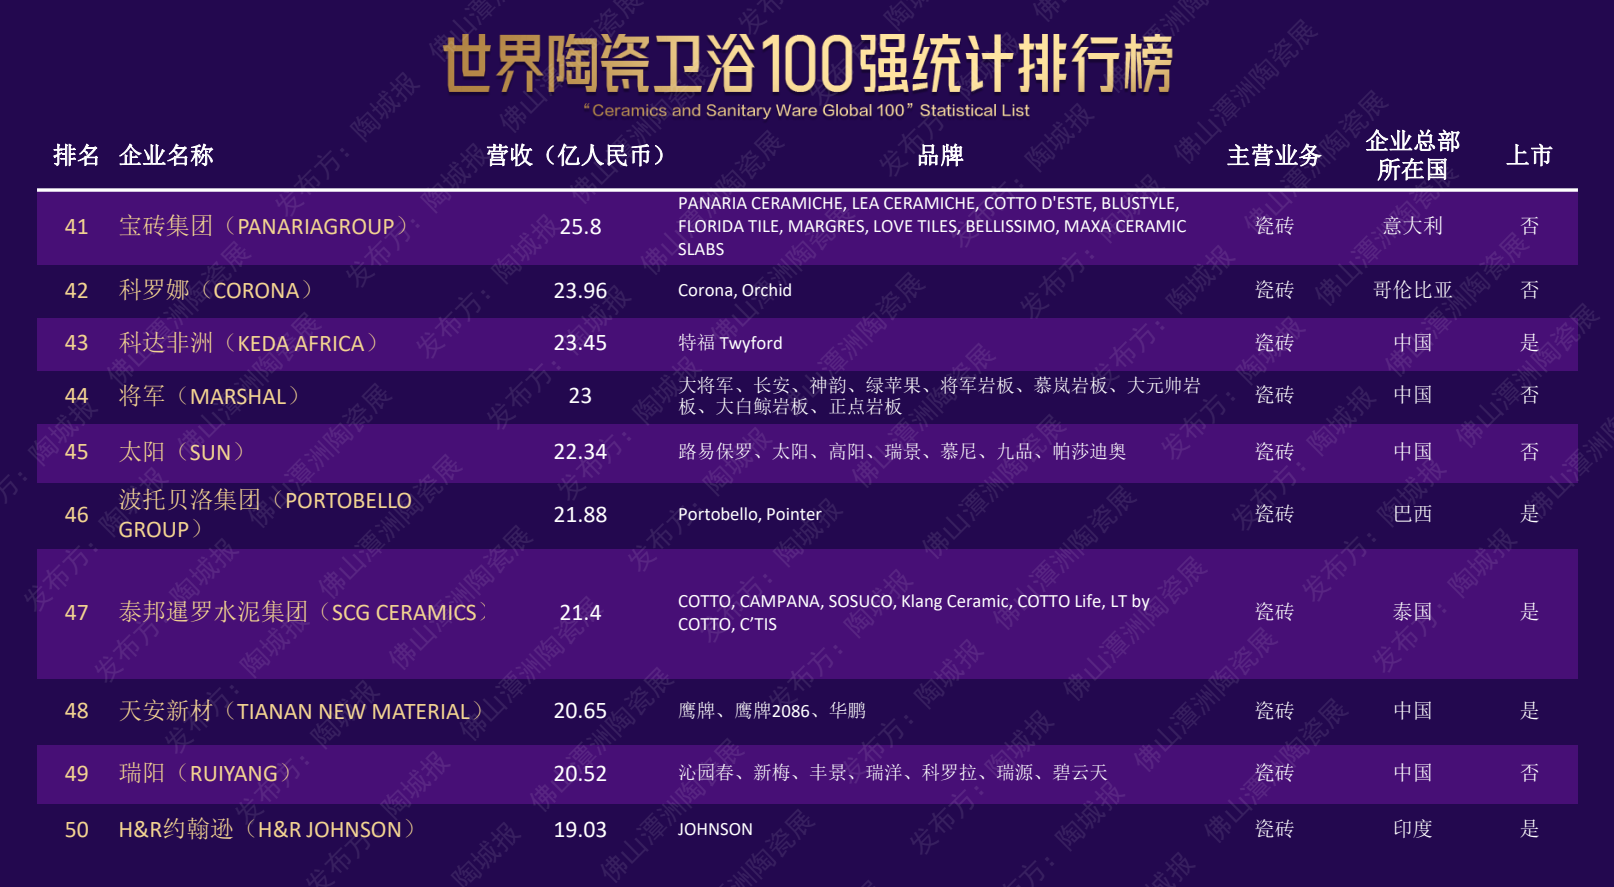This screenshot has width=1614, height=887.
Task: Click the 科罗娜 (CORONA) company name
Action: point(217,291)
